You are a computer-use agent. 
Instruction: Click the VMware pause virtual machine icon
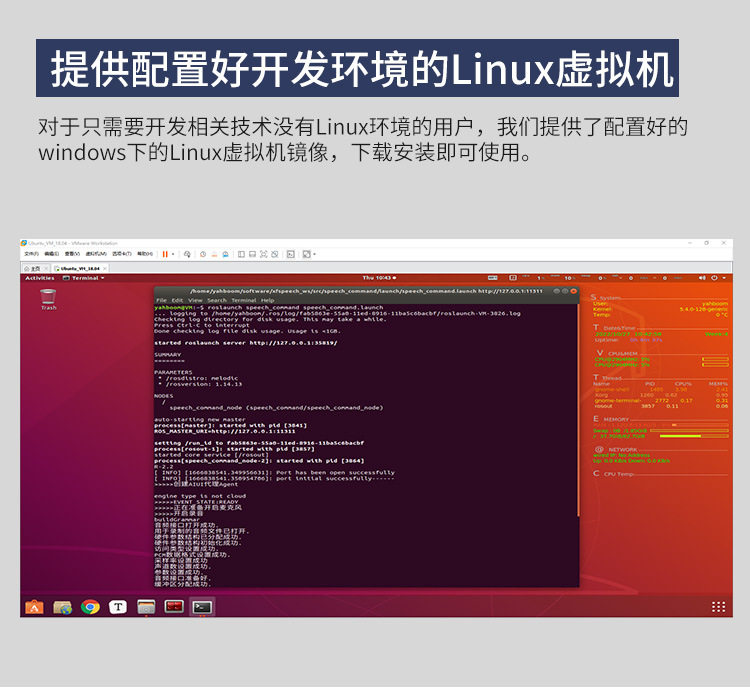pyautogui.click(x=165, y=254)
